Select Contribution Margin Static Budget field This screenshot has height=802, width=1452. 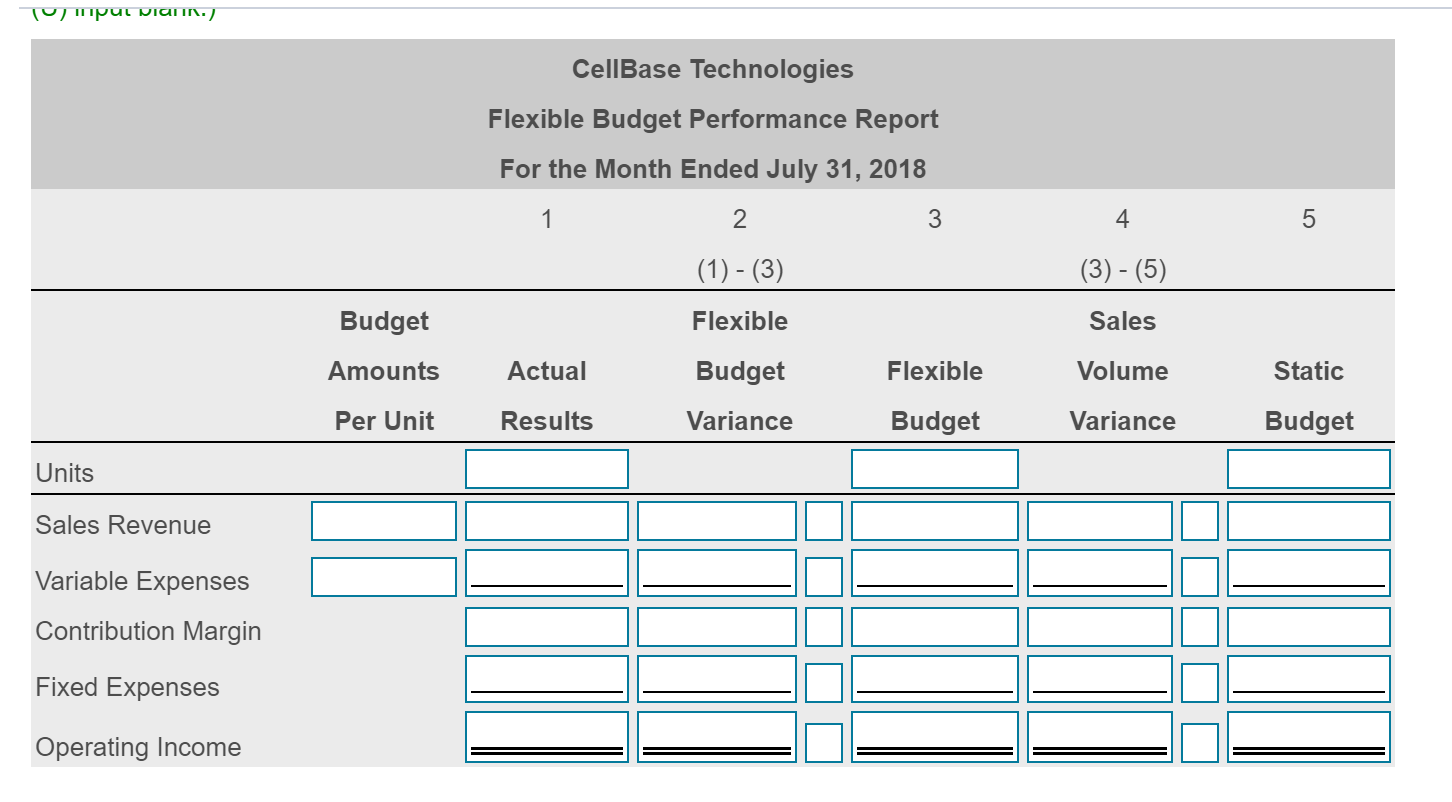click(x=1308, y=627)
